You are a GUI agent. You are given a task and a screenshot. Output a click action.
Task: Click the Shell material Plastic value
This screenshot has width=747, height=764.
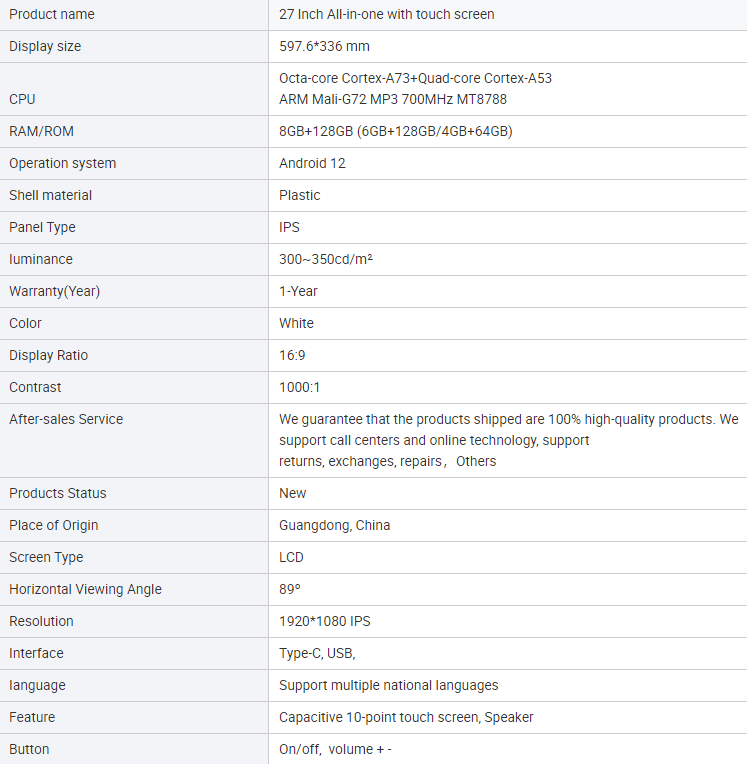(300, 195)
